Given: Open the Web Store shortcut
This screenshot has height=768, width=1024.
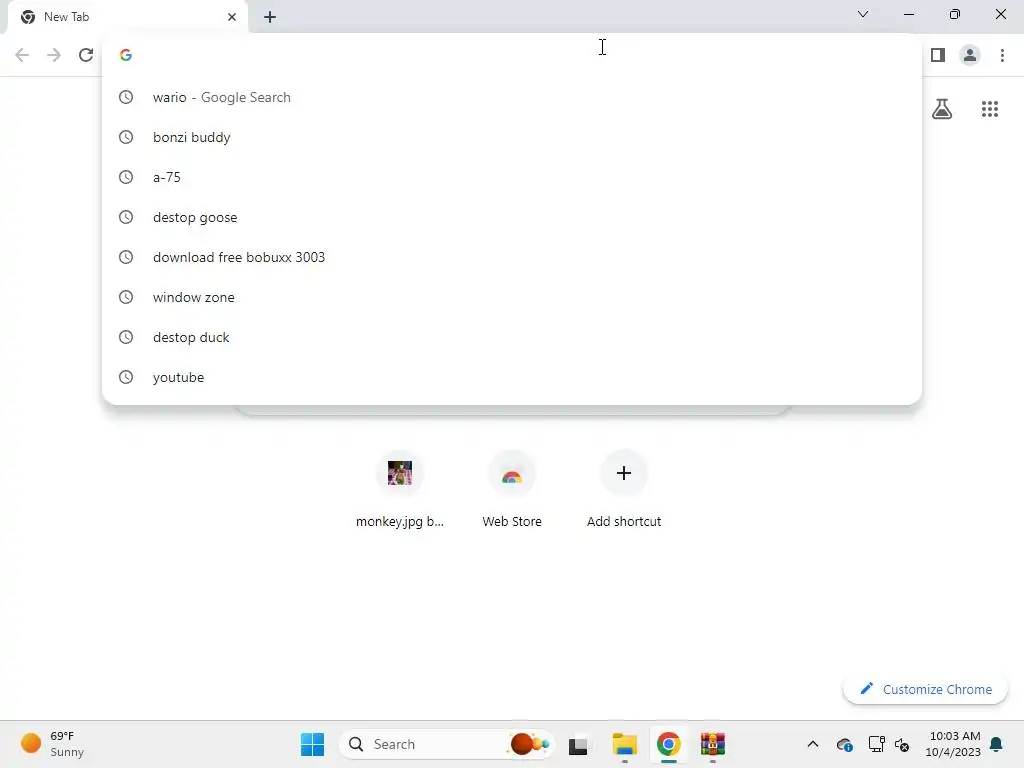Looking at the screenshot, I should point(512,490).
